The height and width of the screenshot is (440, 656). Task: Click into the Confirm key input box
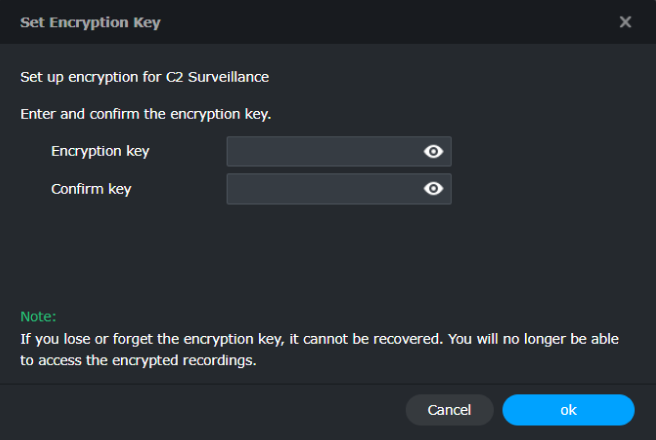click(x=322, y=189)
